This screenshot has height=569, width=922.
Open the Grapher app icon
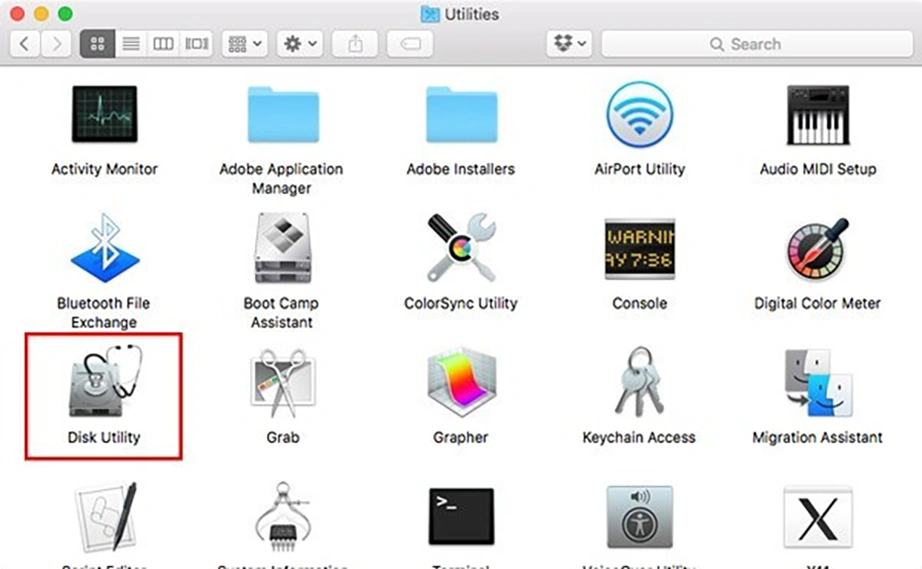pos(462,382)
